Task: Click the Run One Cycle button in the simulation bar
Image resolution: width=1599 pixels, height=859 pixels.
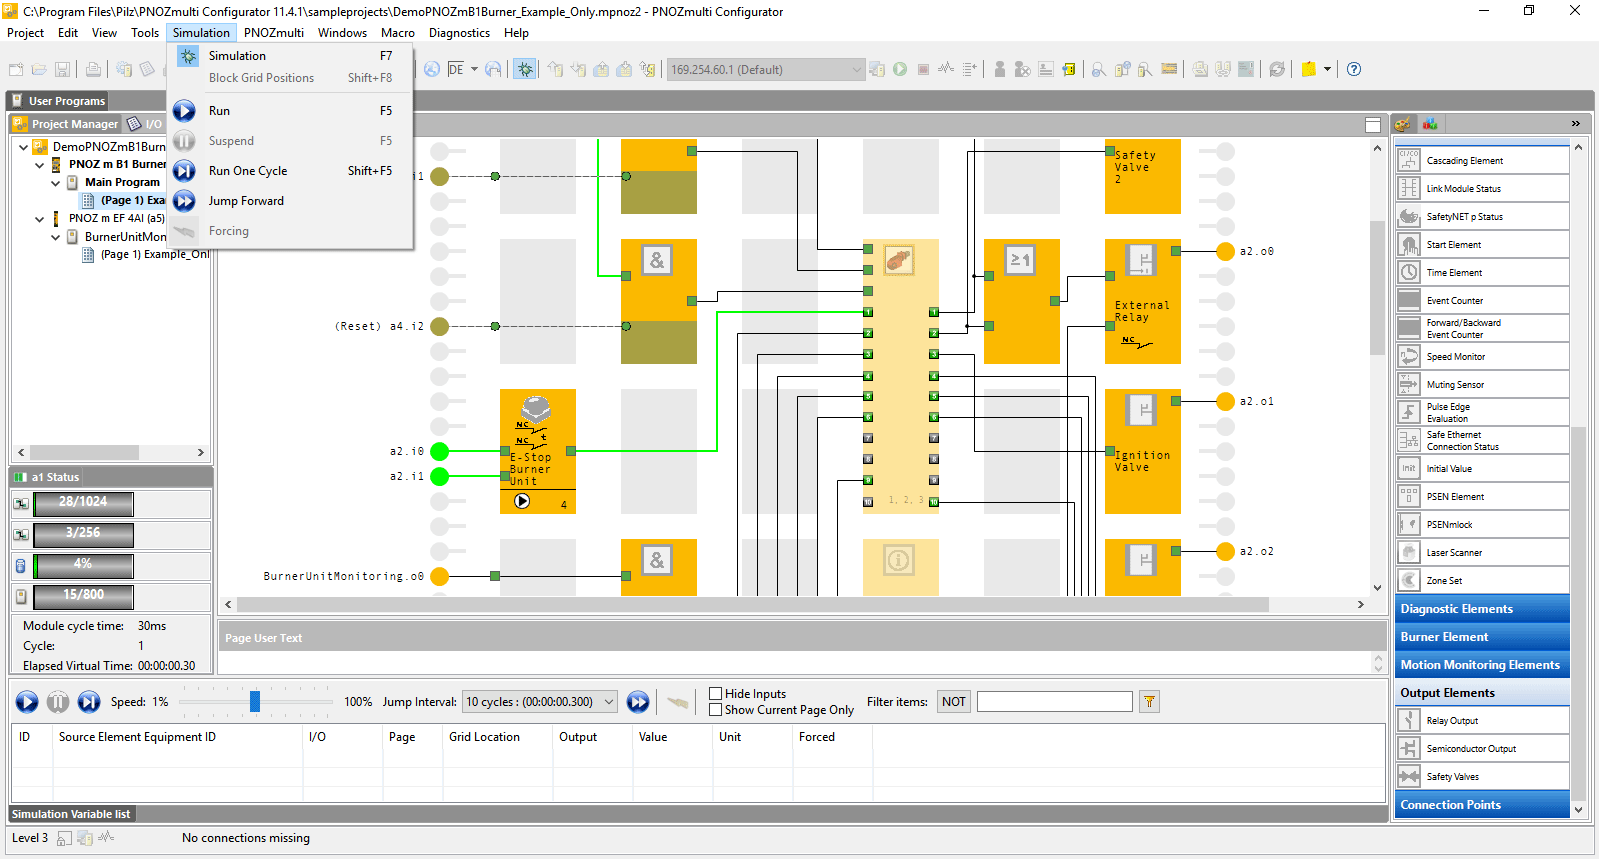Action: pyautogui.click(x=89, y=702)
